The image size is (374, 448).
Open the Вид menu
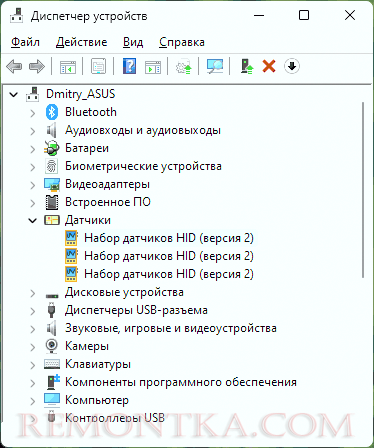tap(133, 42)
